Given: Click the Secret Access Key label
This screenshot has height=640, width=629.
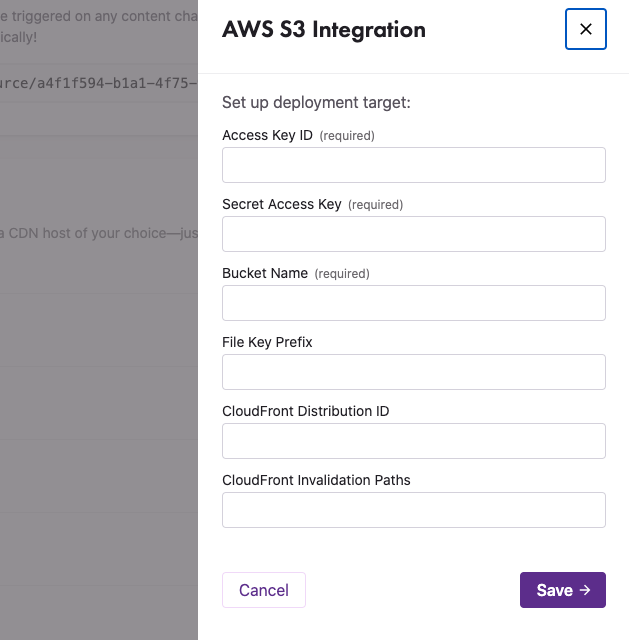Looking at the screenshot, I should (x=282, y=204).
